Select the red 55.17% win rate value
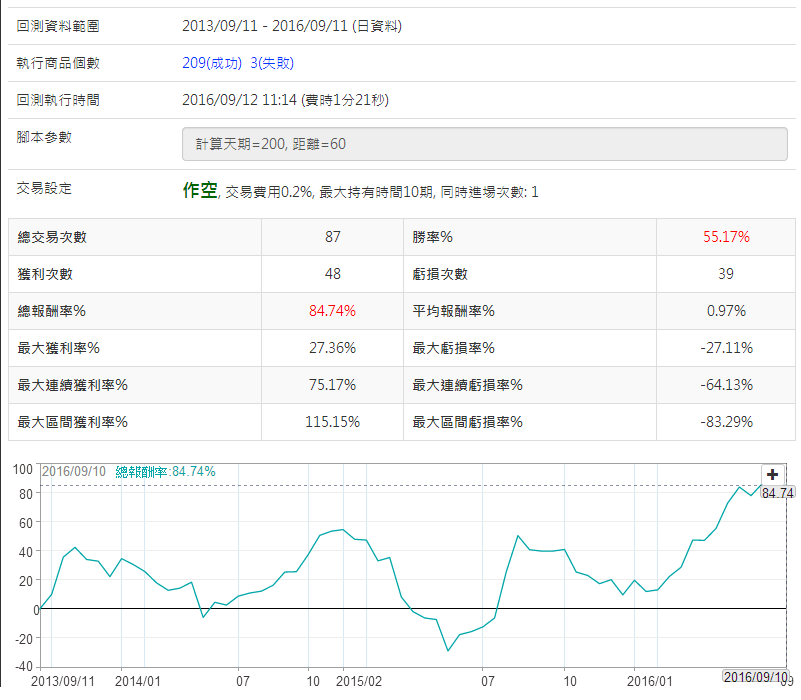The height and width of the screenshot is (700, 801). coord(726,237)
